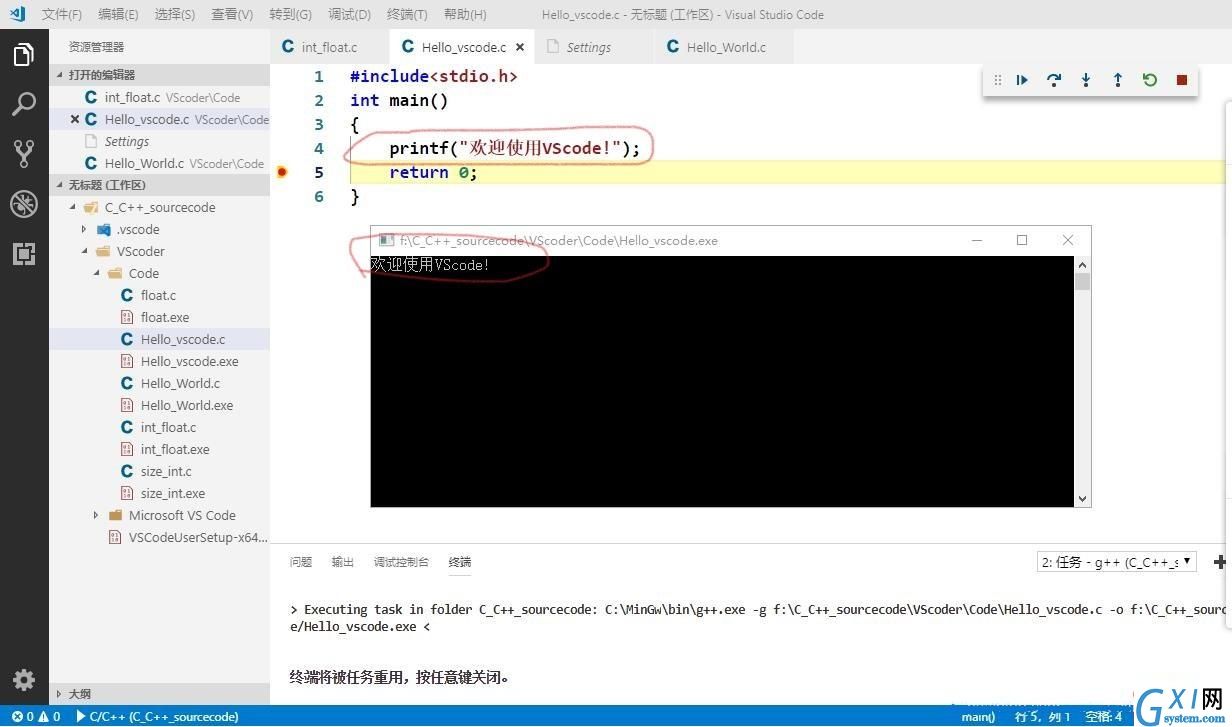Open the Explorer view in the activity bar
Viewport: 1232px width, 727px height.
(24, 55)
